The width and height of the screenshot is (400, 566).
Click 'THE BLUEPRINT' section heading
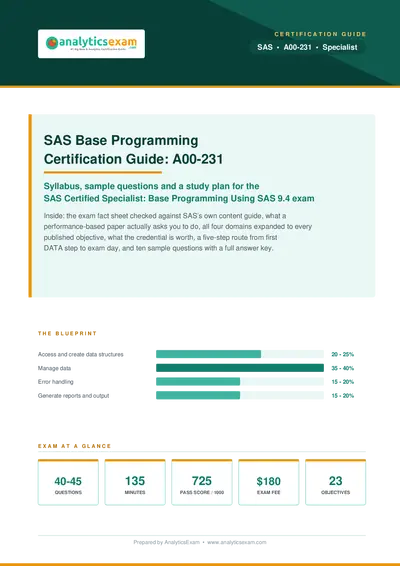[67, 334]
